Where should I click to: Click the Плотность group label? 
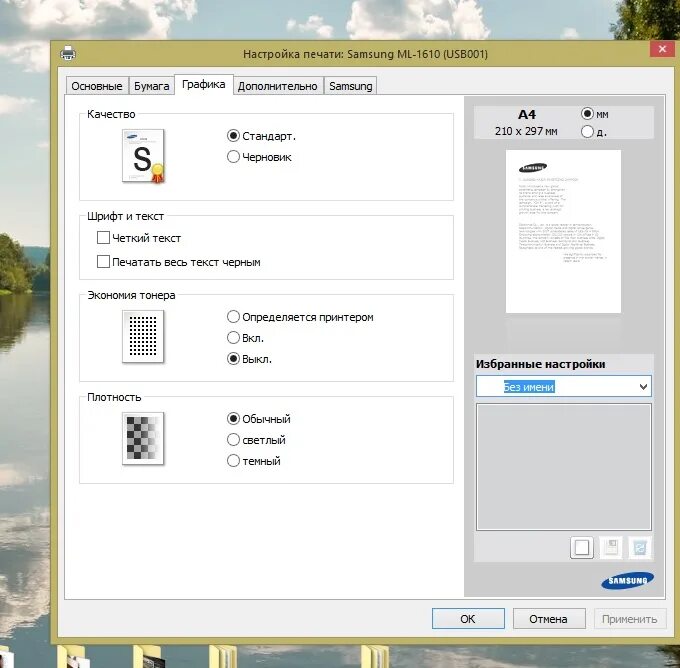[114, 397]
